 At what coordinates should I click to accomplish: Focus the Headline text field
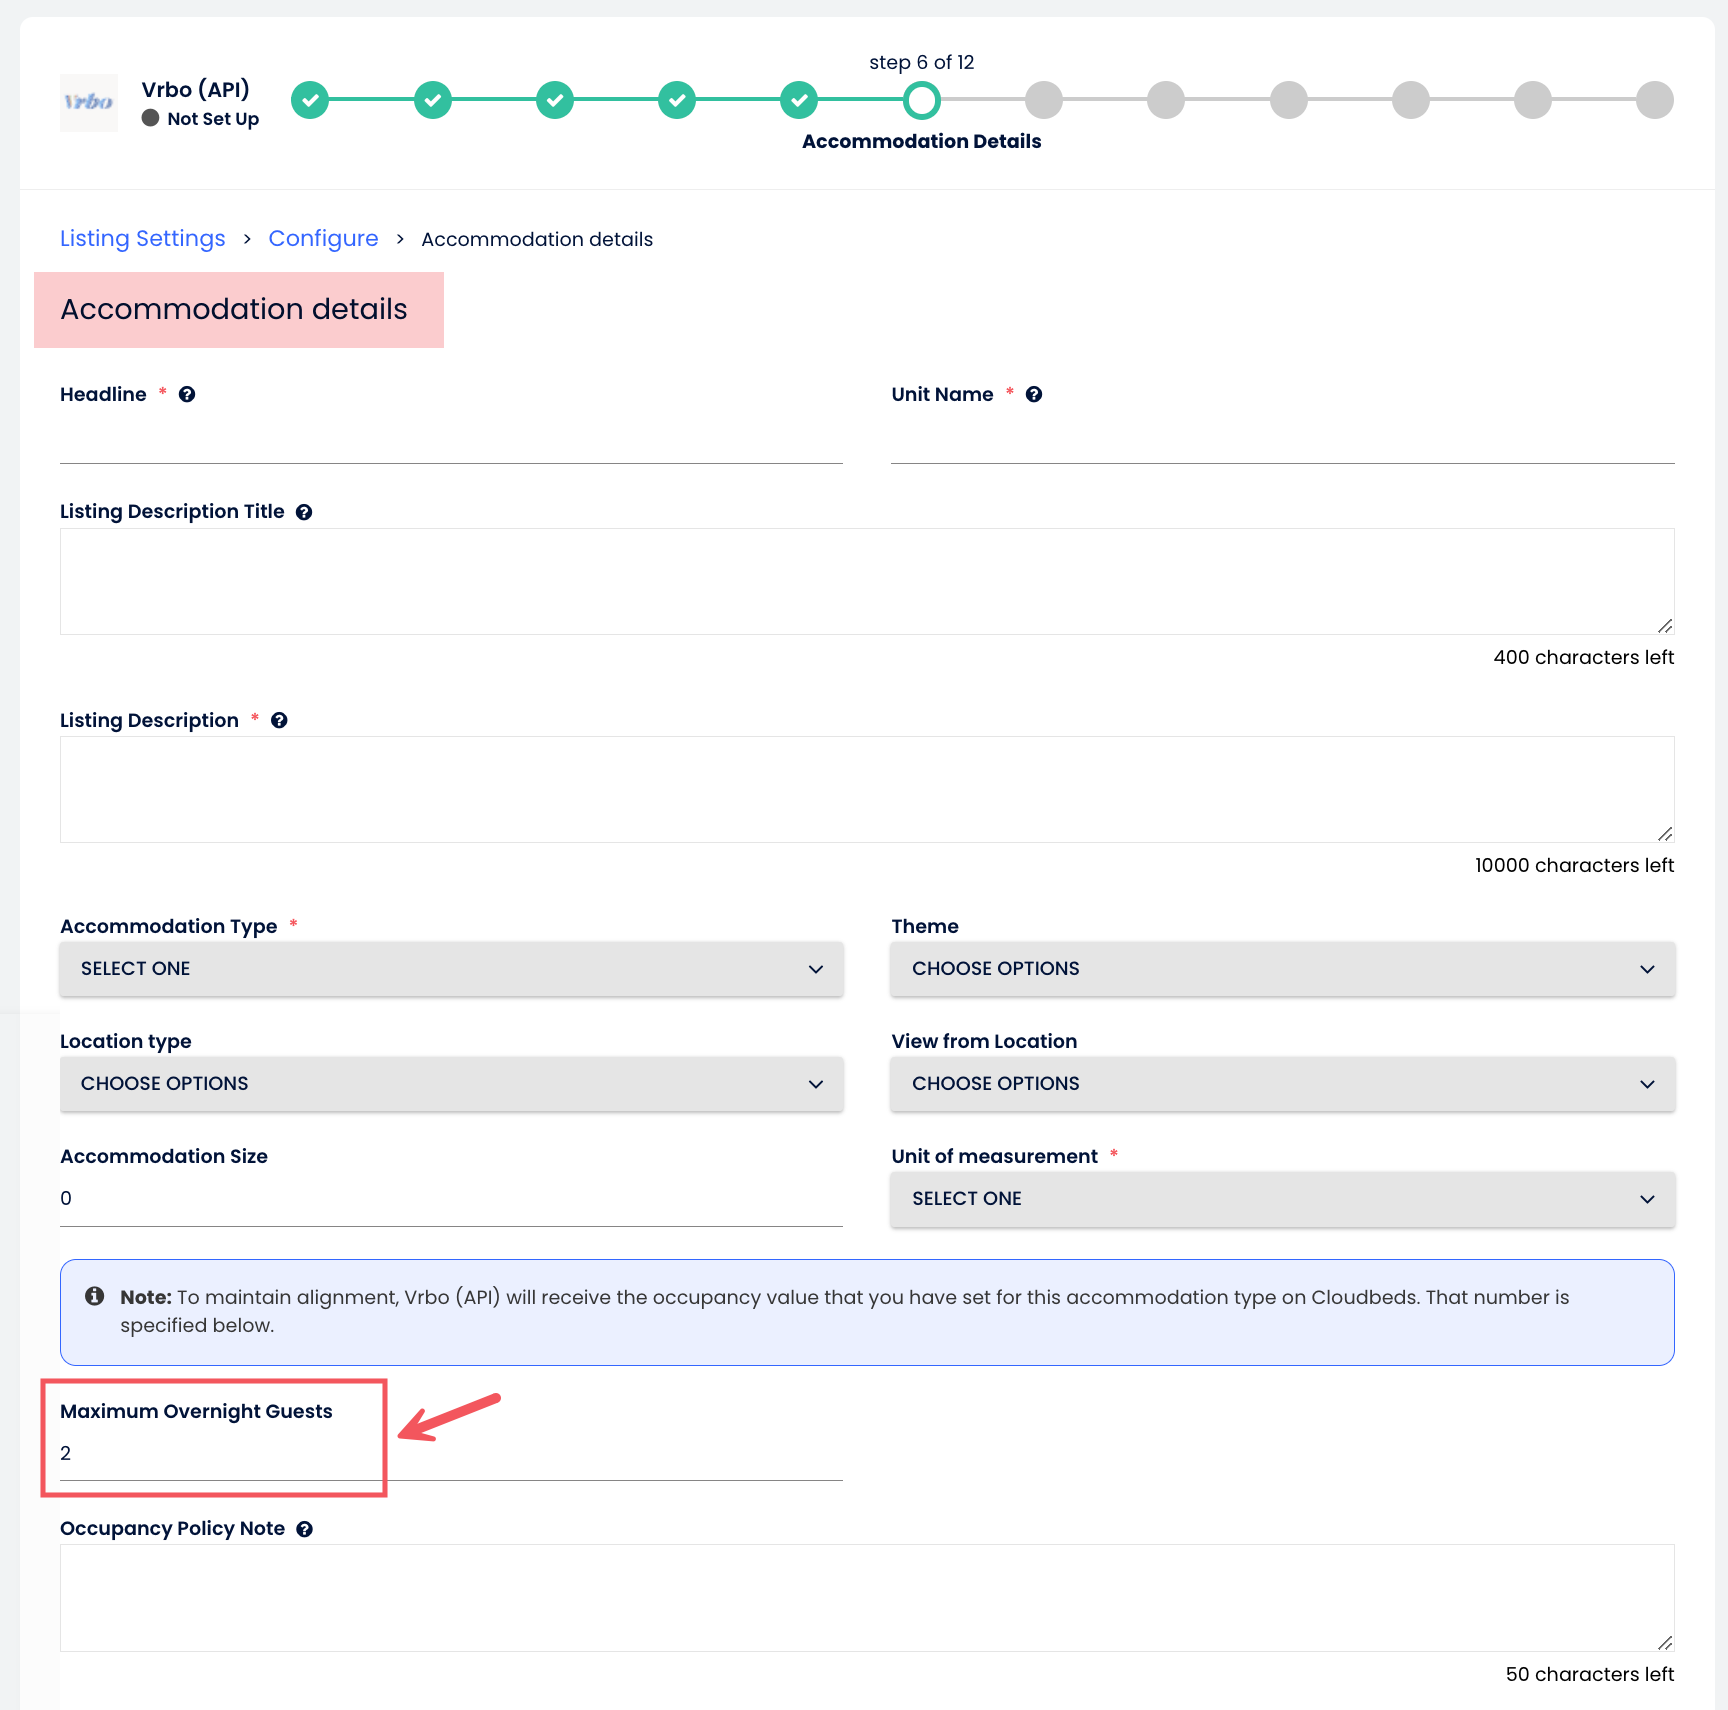point(451,442)
